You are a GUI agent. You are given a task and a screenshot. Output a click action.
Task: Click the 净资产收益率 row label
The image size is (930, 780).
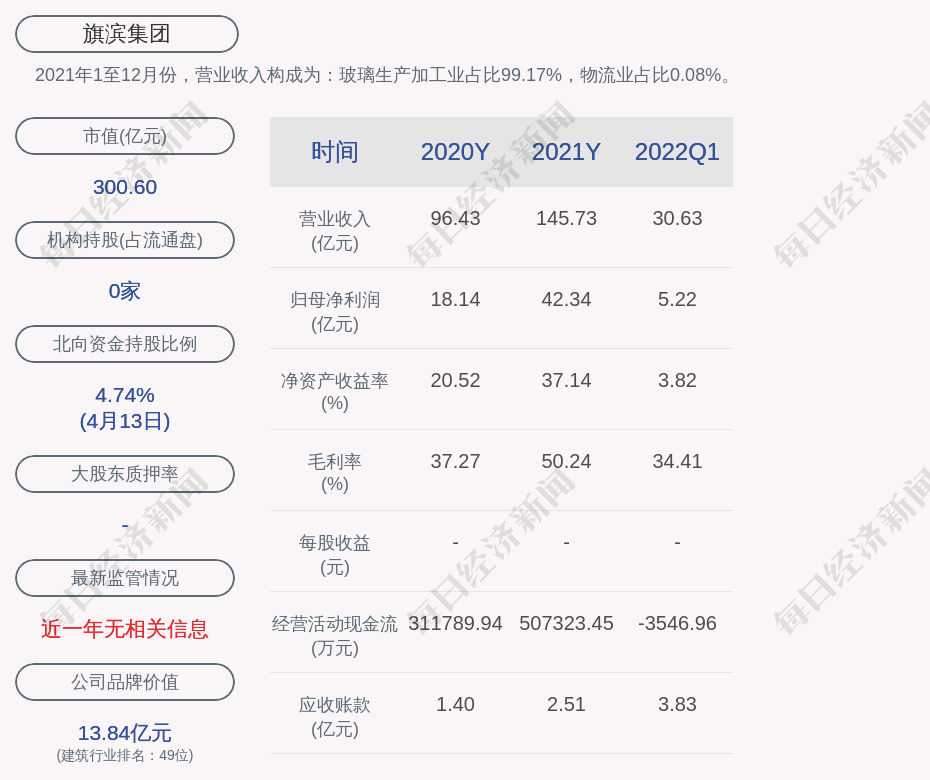point(335,391)
